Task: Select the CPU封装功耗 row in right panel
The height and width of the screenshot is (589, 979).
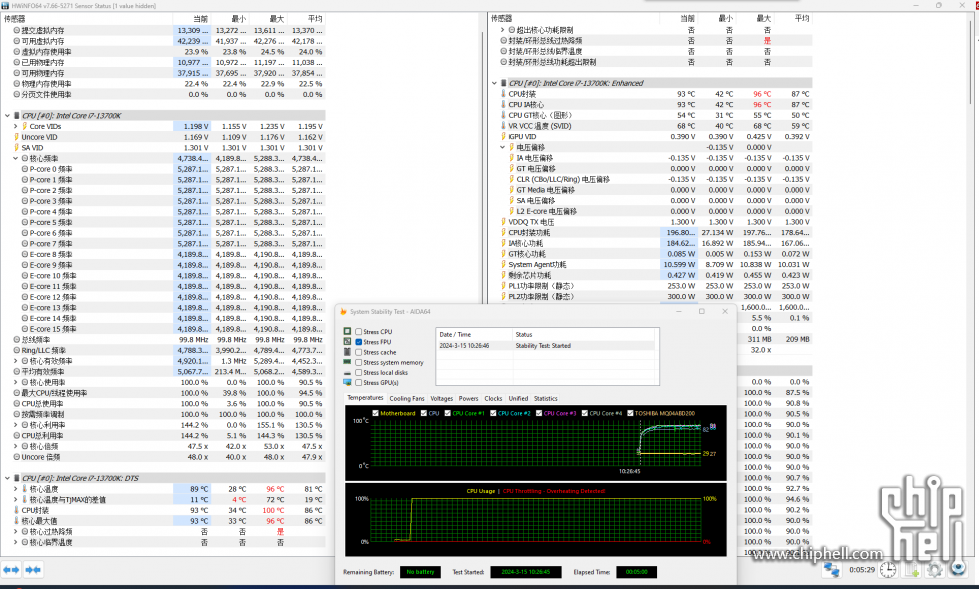Action: coord(656,232)
